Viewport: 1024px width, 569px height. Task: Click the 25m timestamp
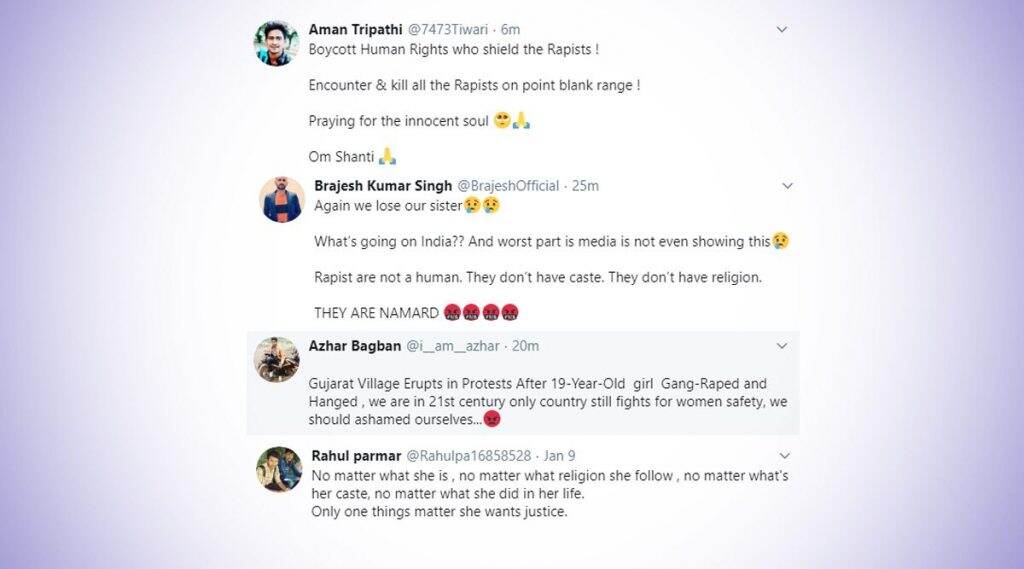pyautogui.click(x=585, y=186)
